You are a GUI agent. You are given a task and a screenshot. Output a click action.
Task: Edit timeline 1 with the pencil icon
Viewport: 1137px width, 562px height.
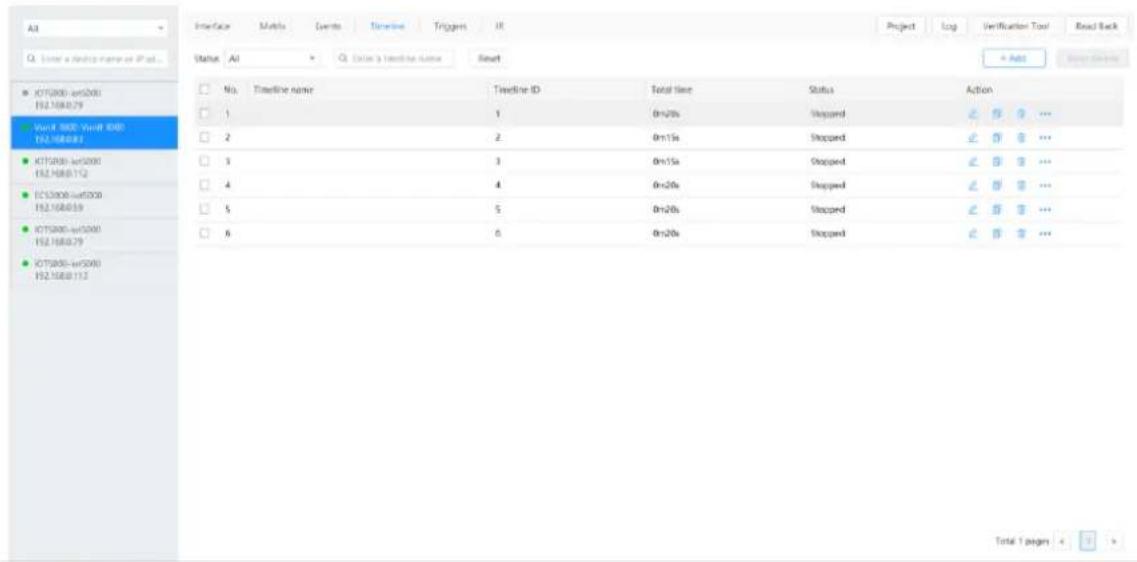tap(973, 114)
